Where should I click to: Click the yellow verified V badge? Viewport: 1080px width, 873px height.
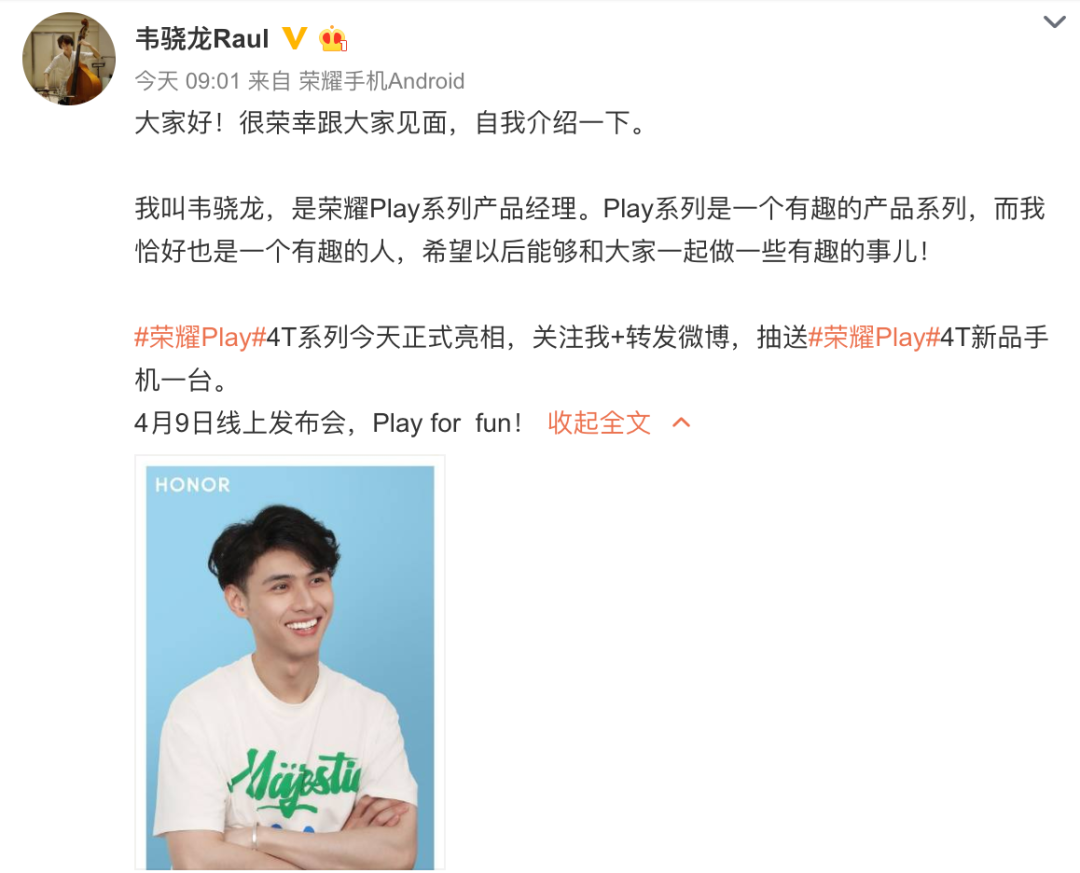[295, 39]
